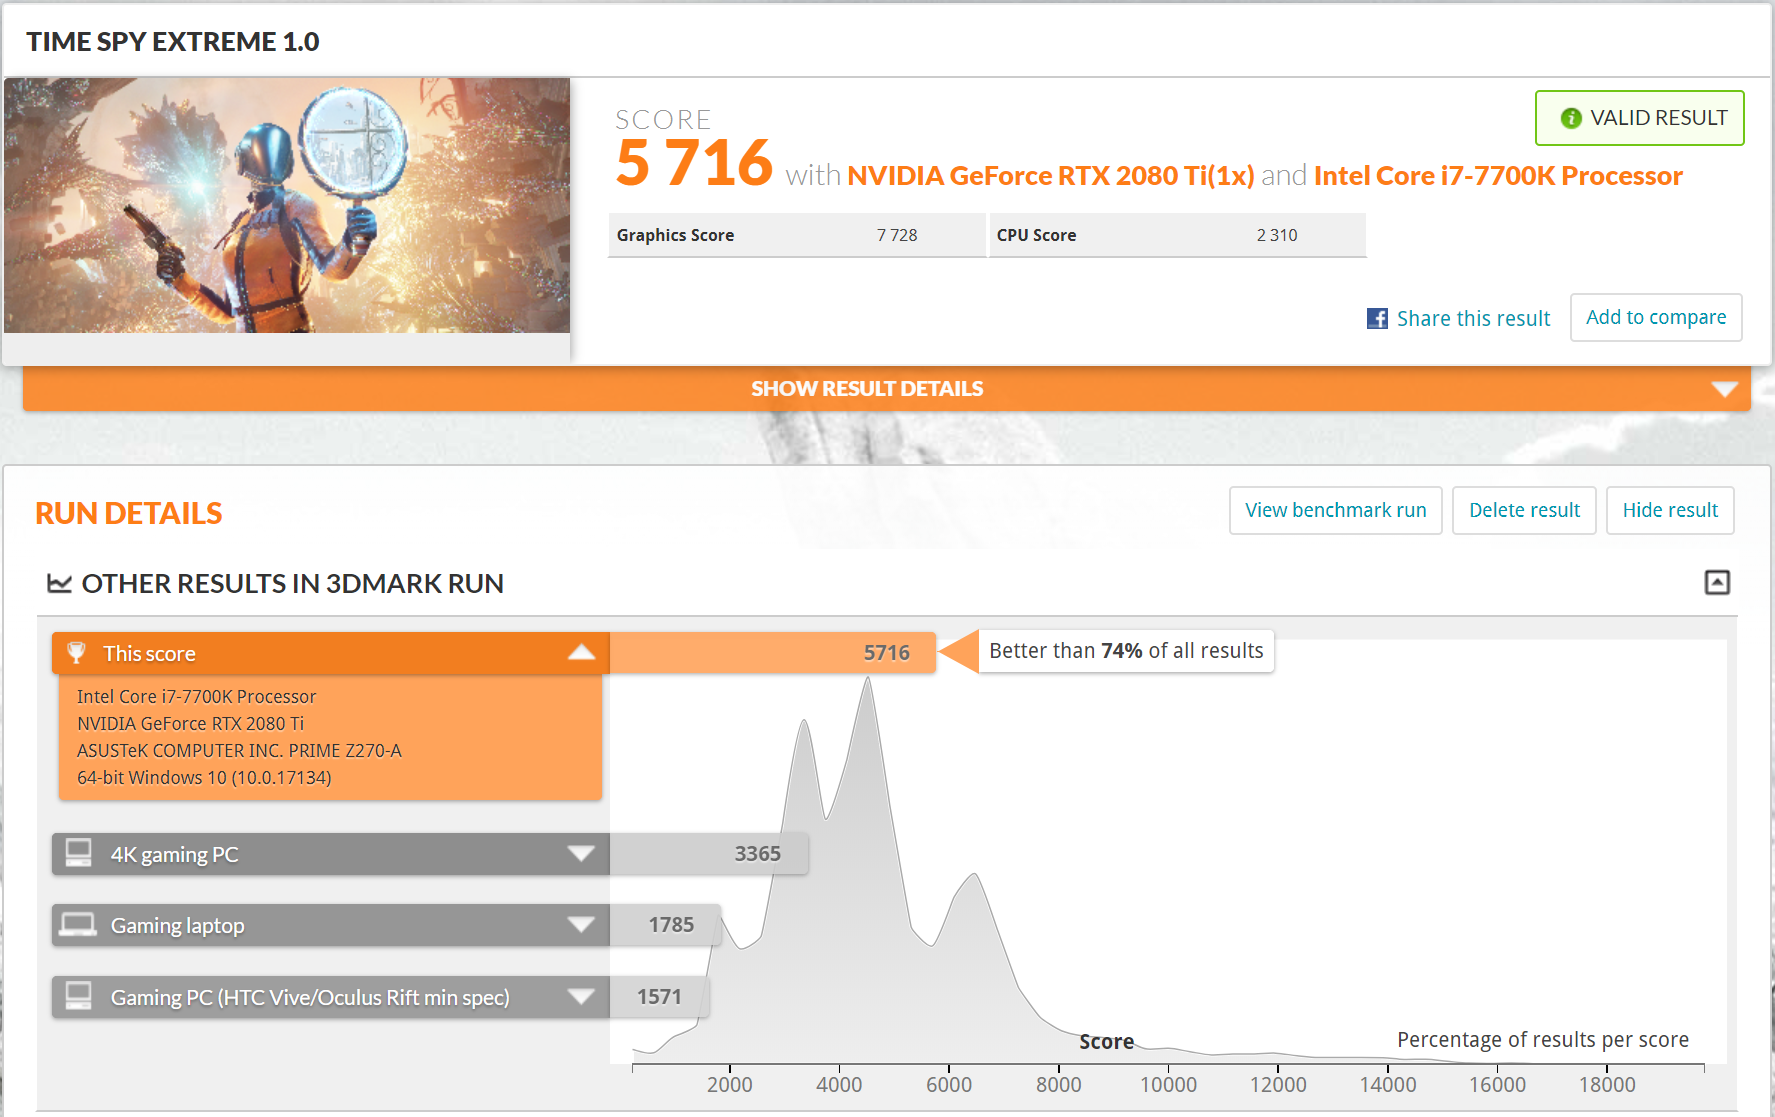Open the Valid Result badge
The width and height of the screenshot is (1775, 1117).
pos(1639,118)
